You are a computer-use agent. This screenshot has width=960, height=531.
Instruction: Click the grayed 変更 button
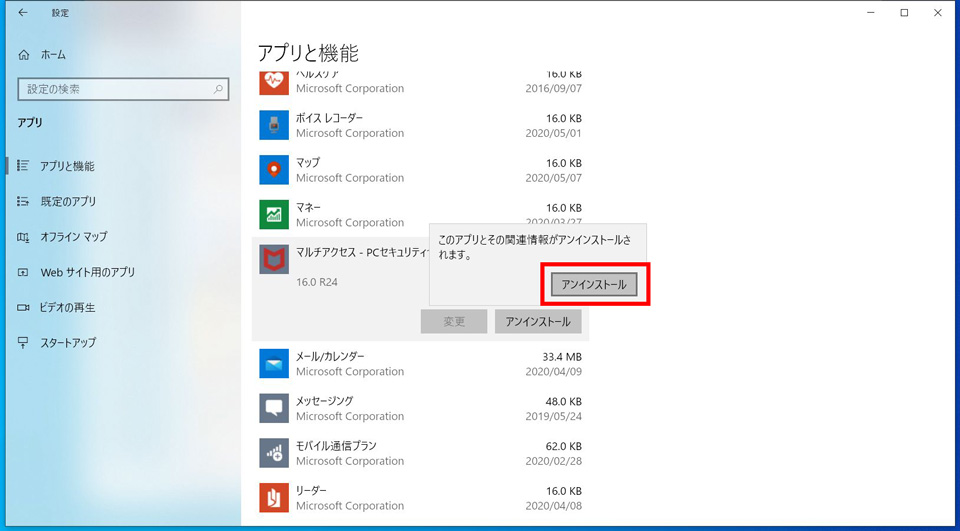coord(454,322)
